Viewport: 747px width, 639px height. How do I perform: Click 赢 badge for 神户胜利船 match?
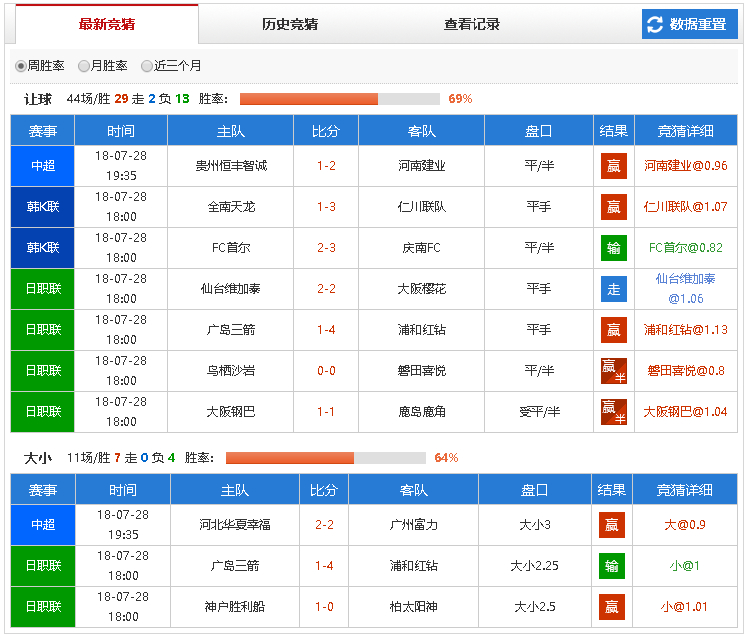click(612, 607)
